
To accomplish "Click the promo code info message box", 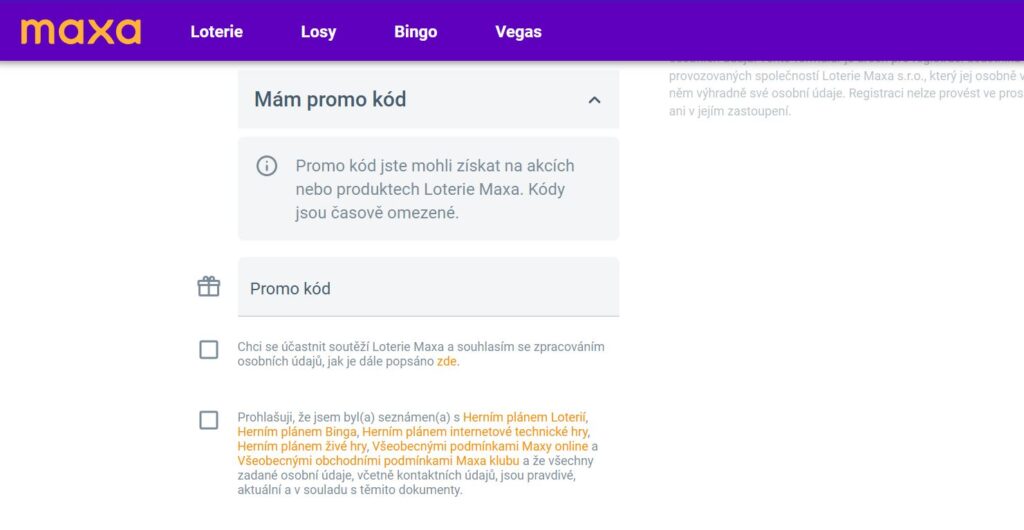I will coord(428,189).
